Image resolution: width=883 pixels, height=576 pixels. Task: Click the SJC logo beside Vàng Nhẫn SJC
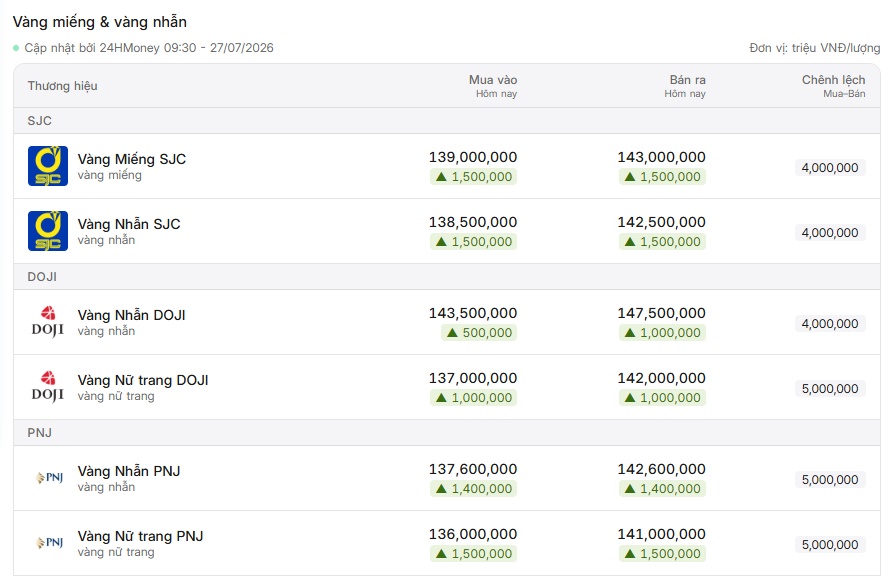coord(48,231)
